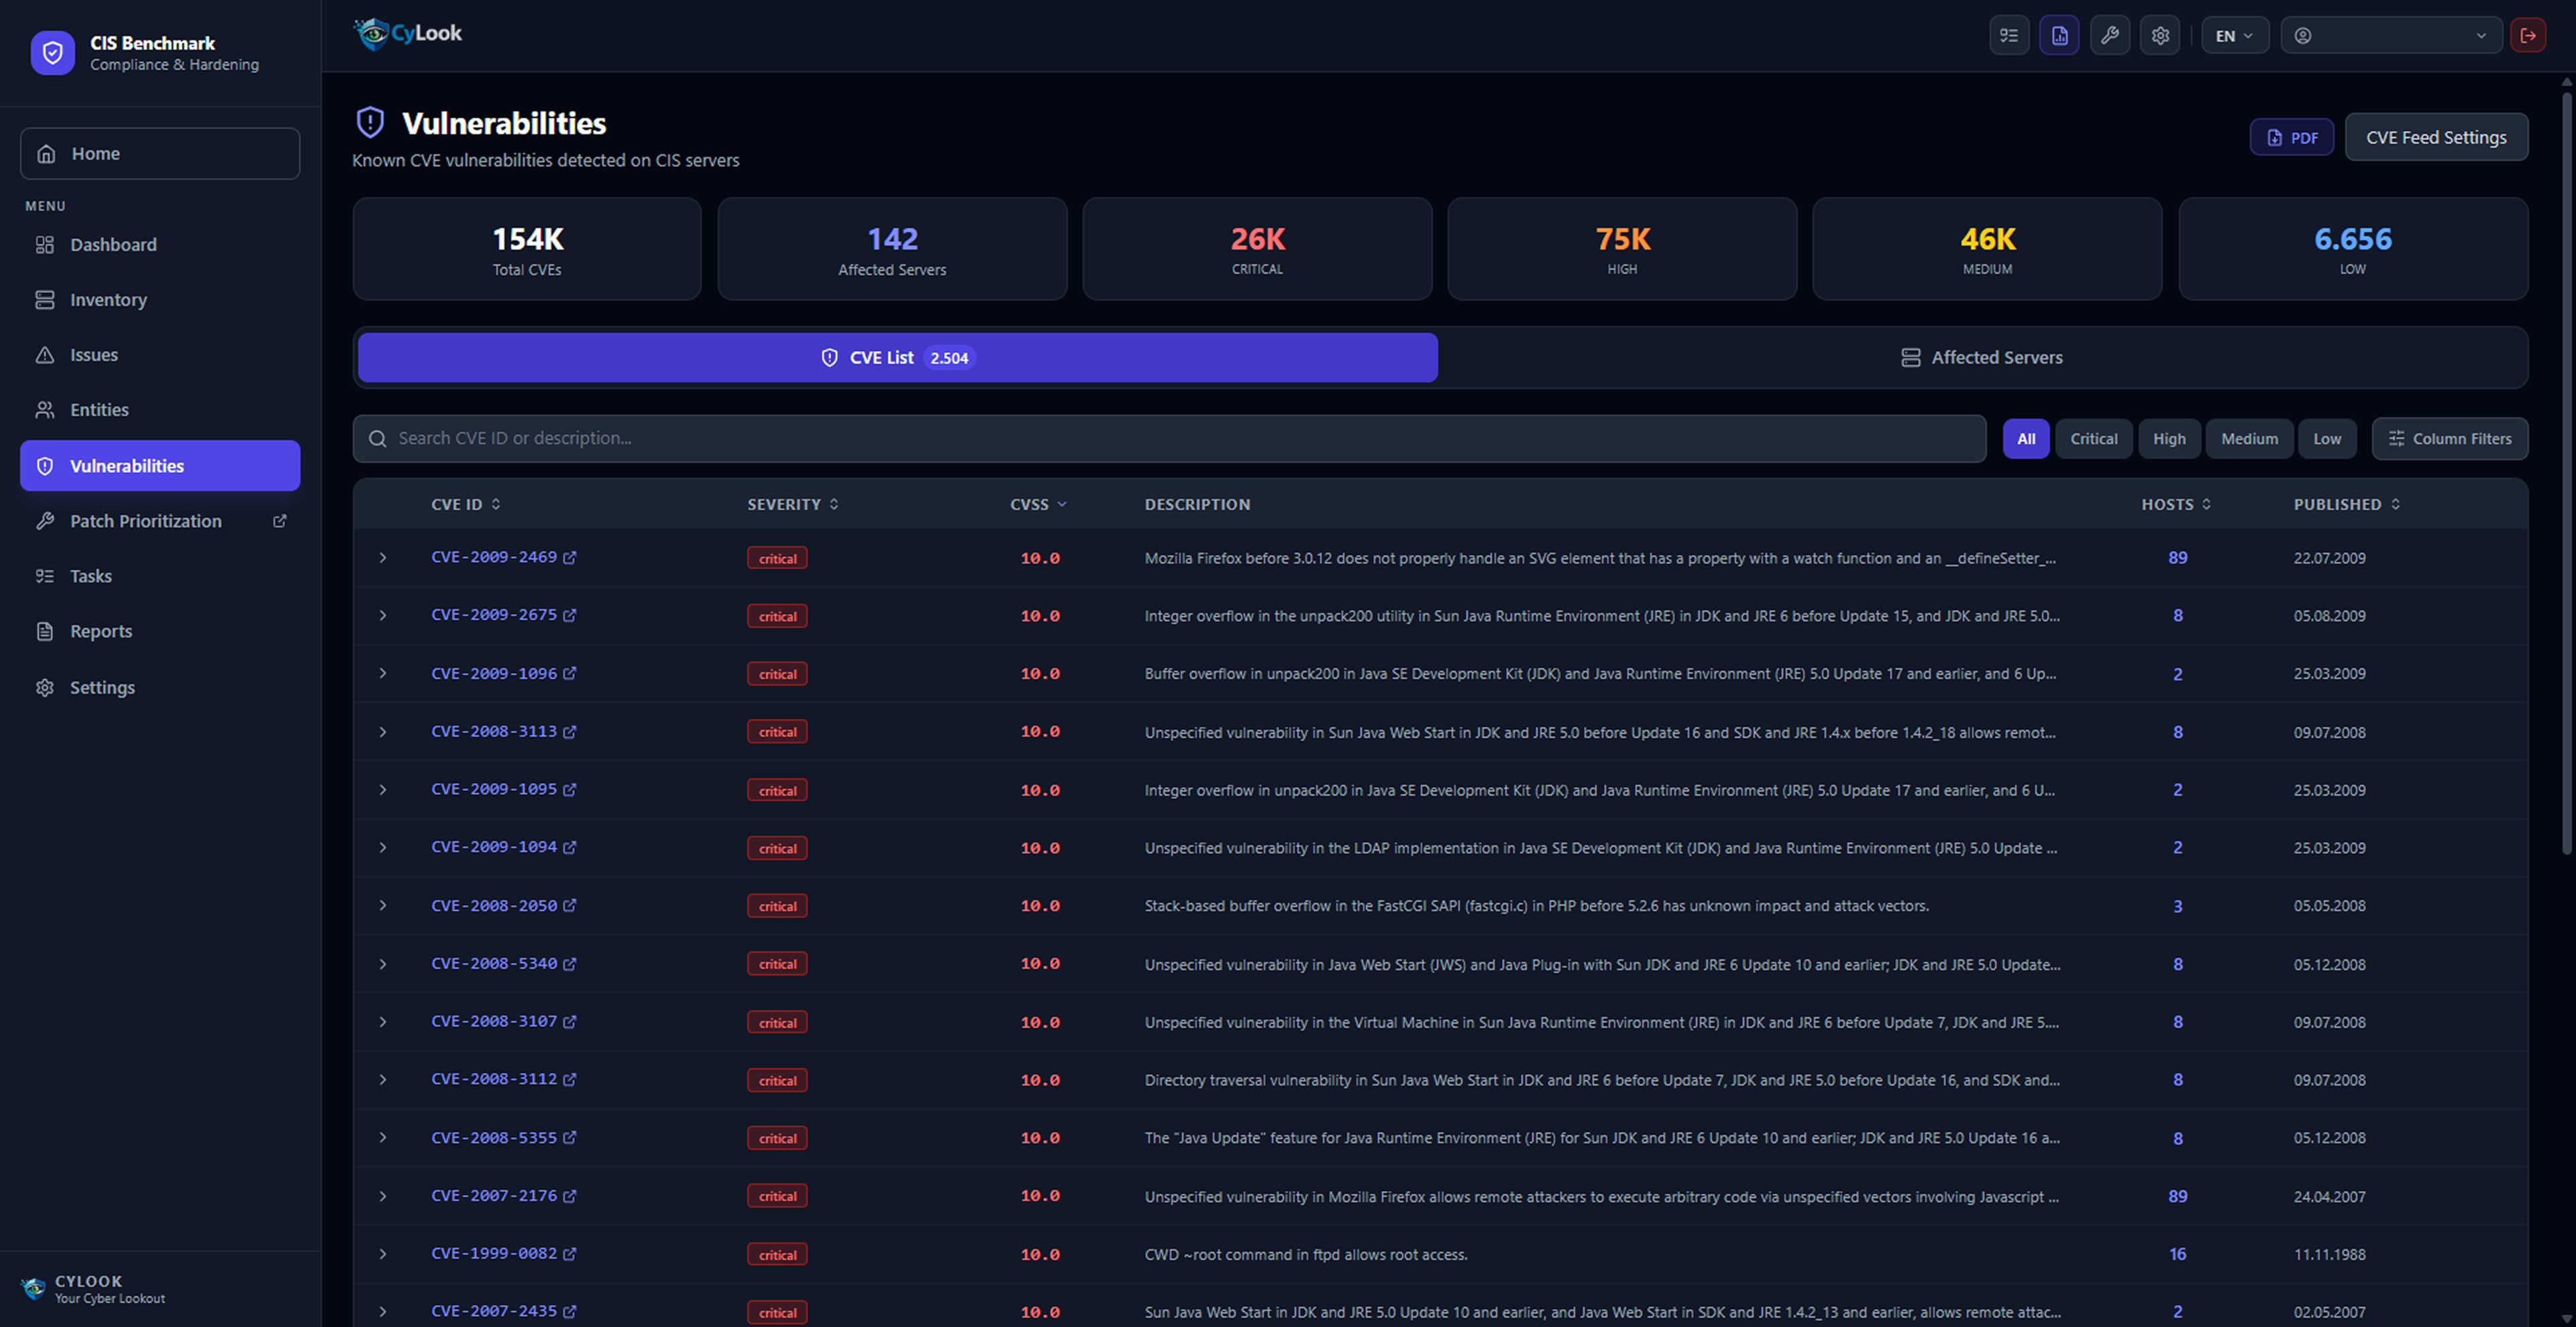
Task: Click the Home button in sidebar
Action: (160, 153)
